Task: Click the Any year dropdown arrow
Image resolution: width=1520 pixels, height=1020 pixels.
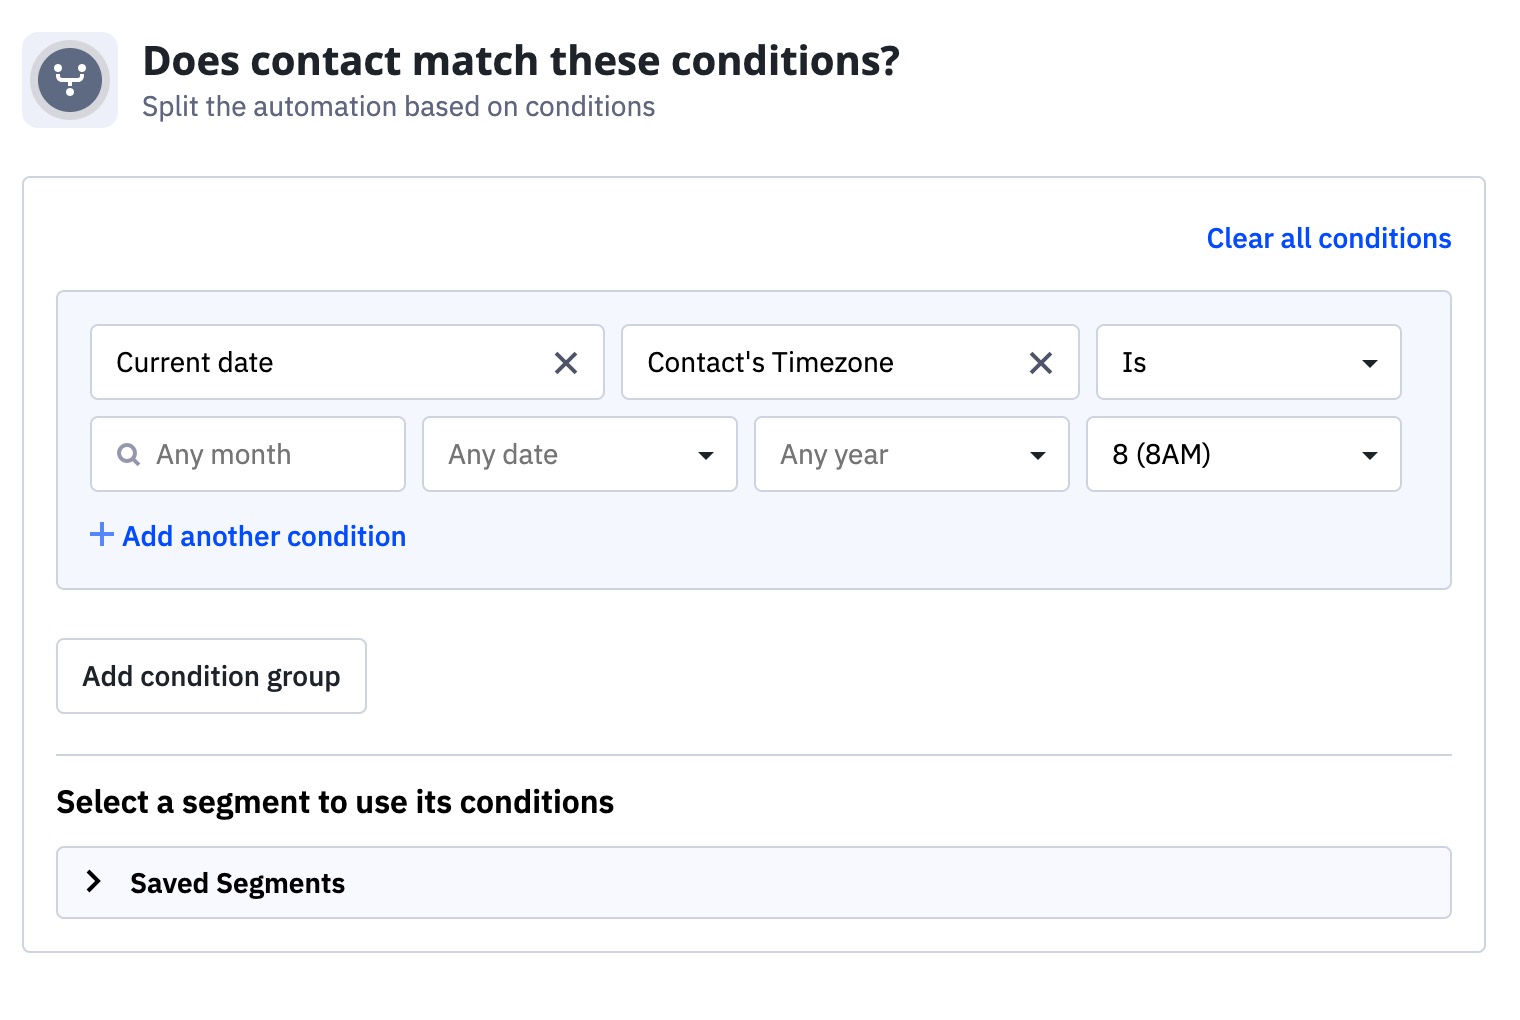Action: click(1038, 456)
